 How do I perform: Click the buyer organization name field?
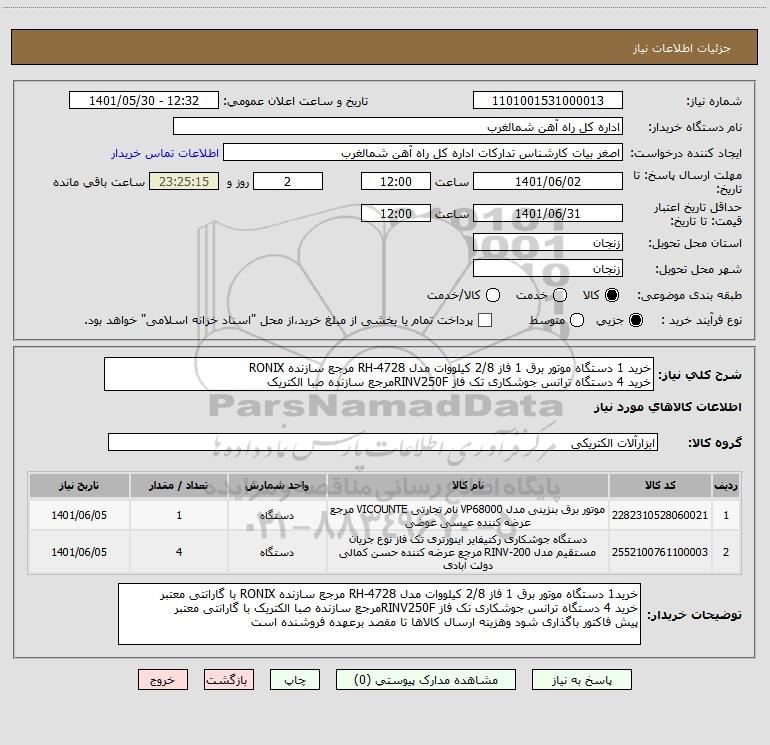tap(398, 126)
